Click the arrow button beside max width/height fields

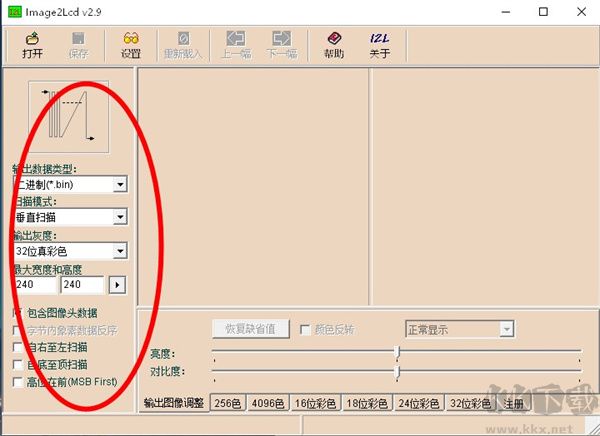(117, 285)
